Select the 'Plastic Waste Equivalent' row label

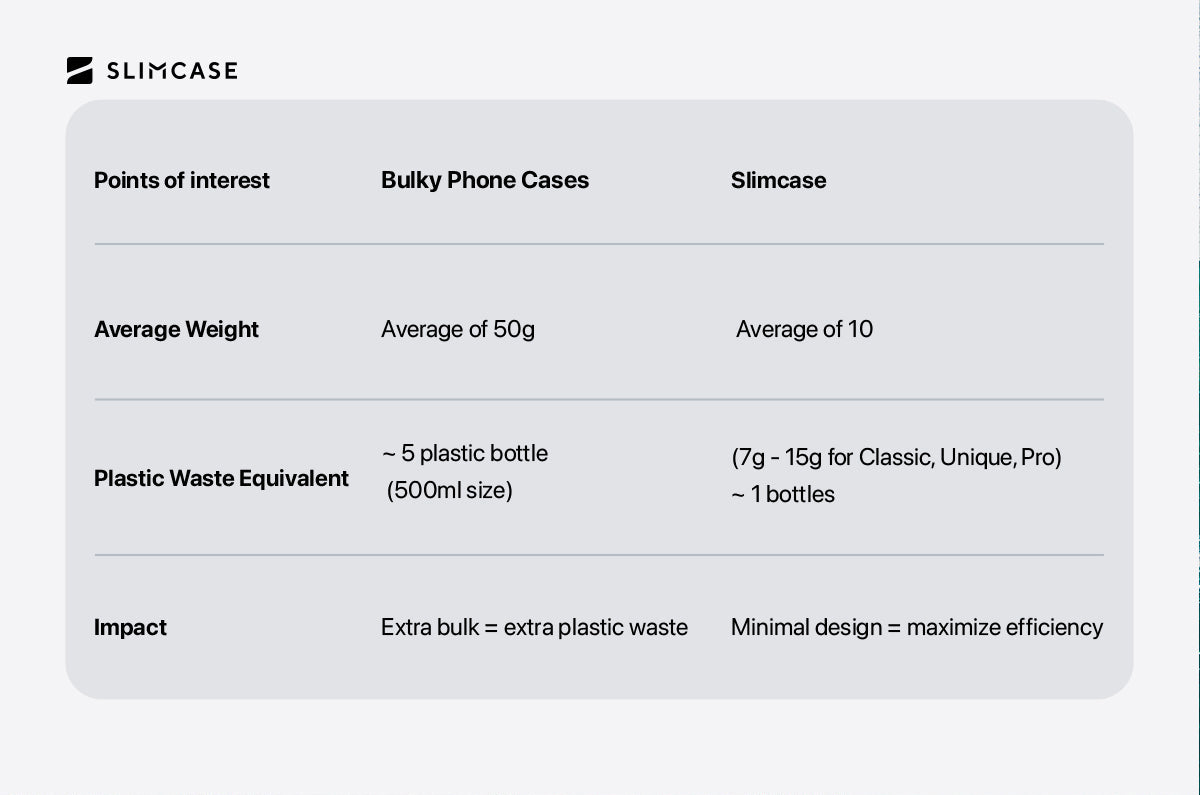tap(221, 479)
